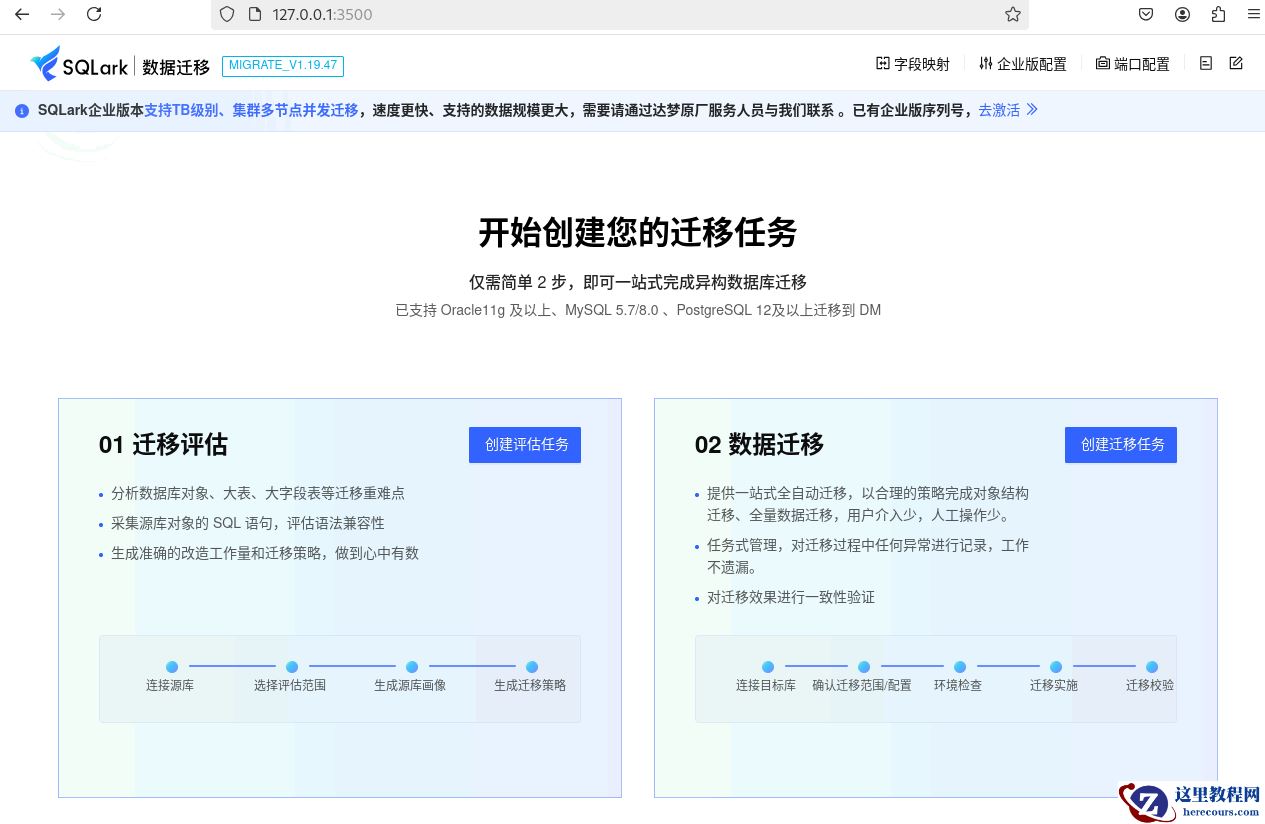This screenshot has height=824, width=1265.
Task: Click the SQLark logo
Action: click(x=80, y=65)
